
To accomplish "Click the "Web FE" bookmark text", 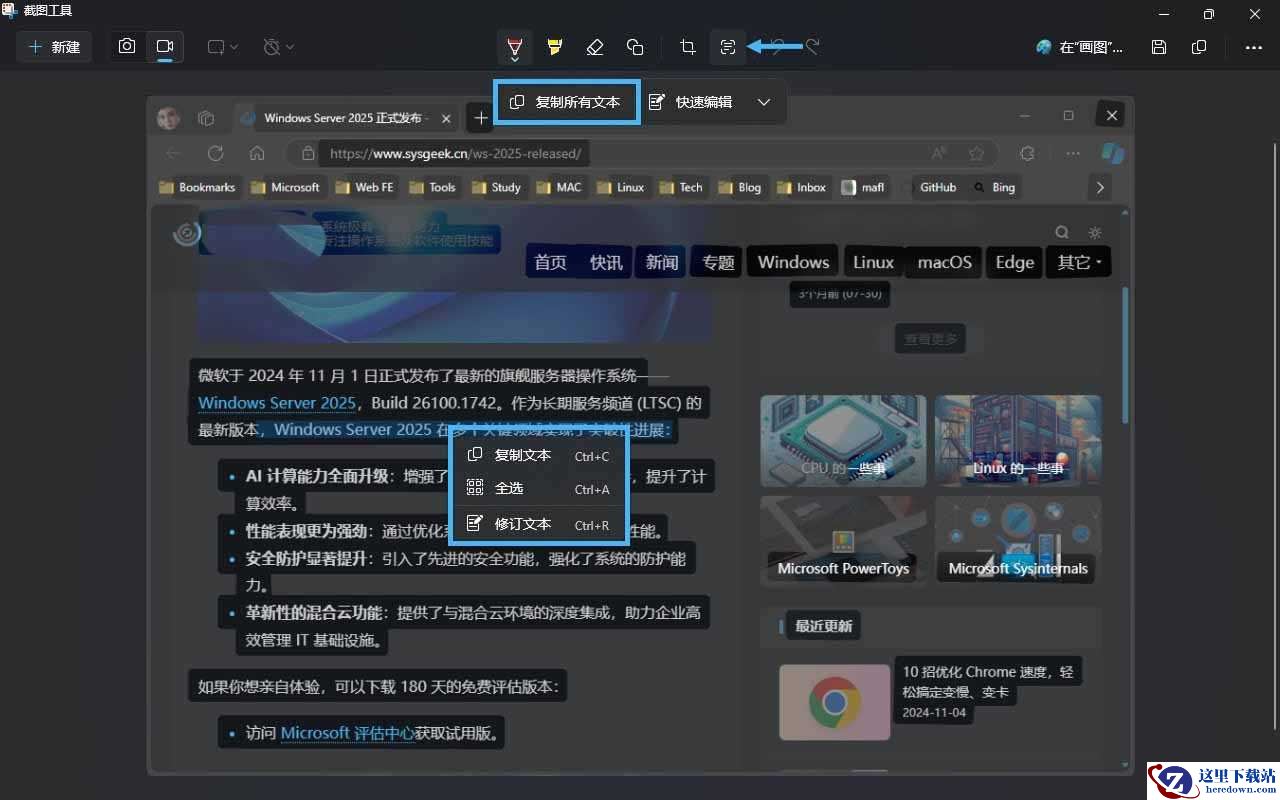I will pyautogui.click(x=375, y=187).
